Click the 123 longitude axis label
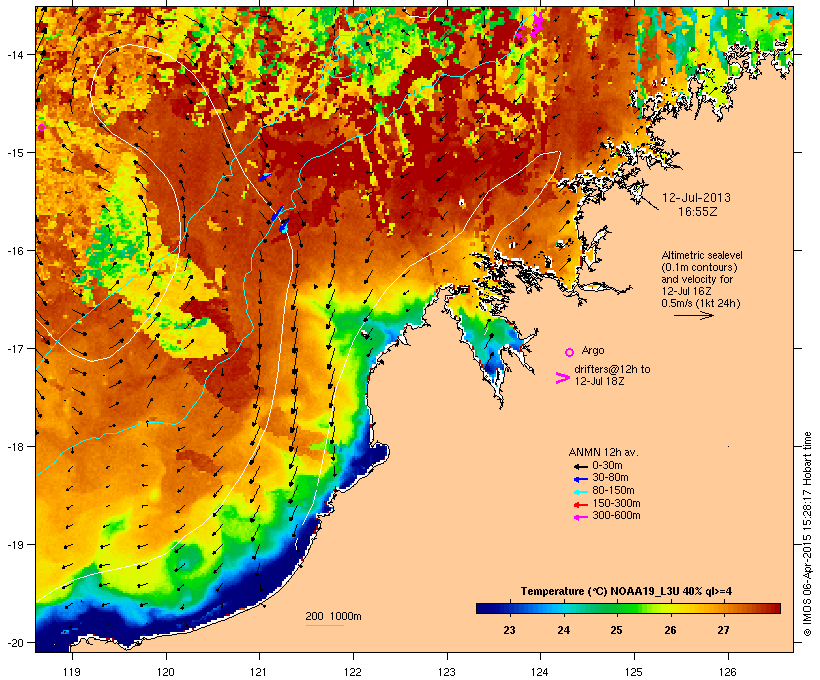The width and height of the screenshot is (820, 680). (447, 672)
